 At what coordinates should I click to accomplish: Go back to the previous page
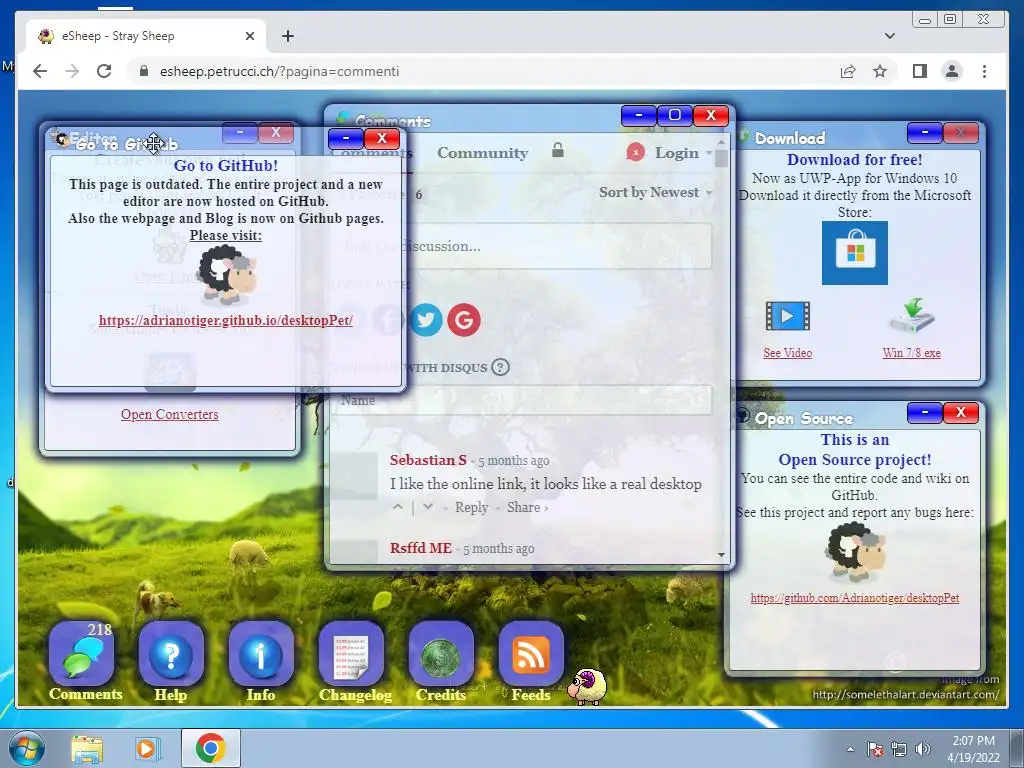(40, 71)
